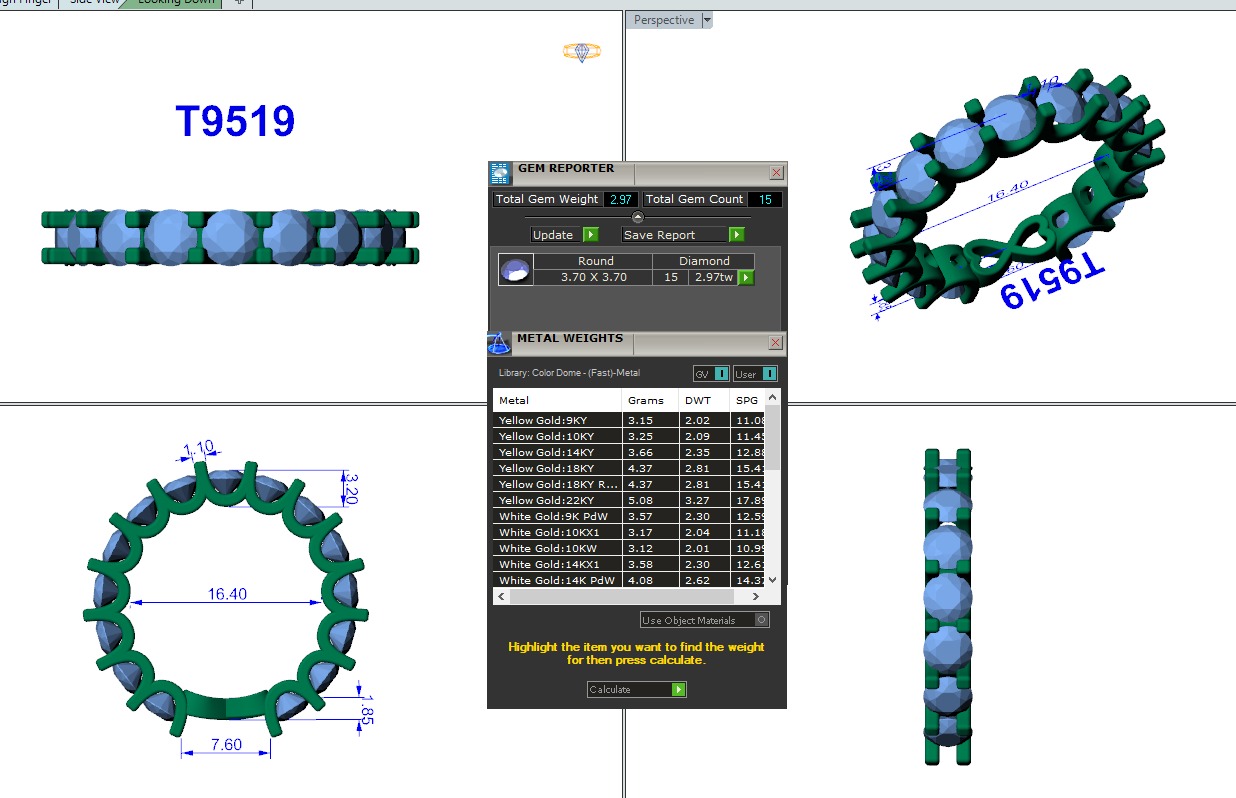The width and height of the screenshot is (1236, 798).
Task: Collapse Gem Reporter section with up arrow
Action: [x=638, y=217]
